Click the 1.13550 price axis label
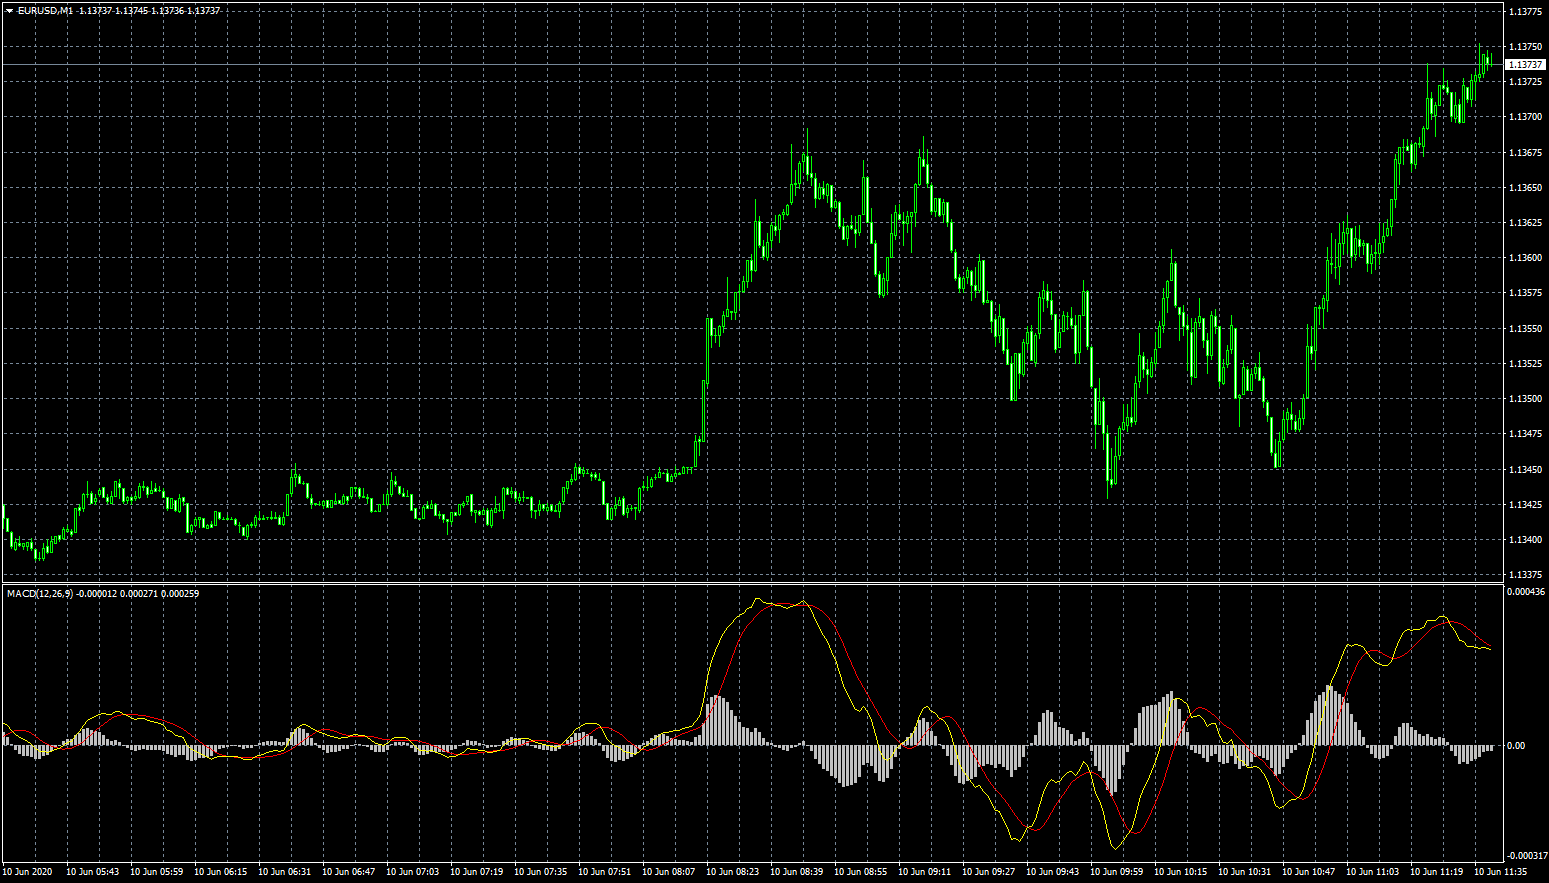The image size is (1549, 883). point(1525,329)
